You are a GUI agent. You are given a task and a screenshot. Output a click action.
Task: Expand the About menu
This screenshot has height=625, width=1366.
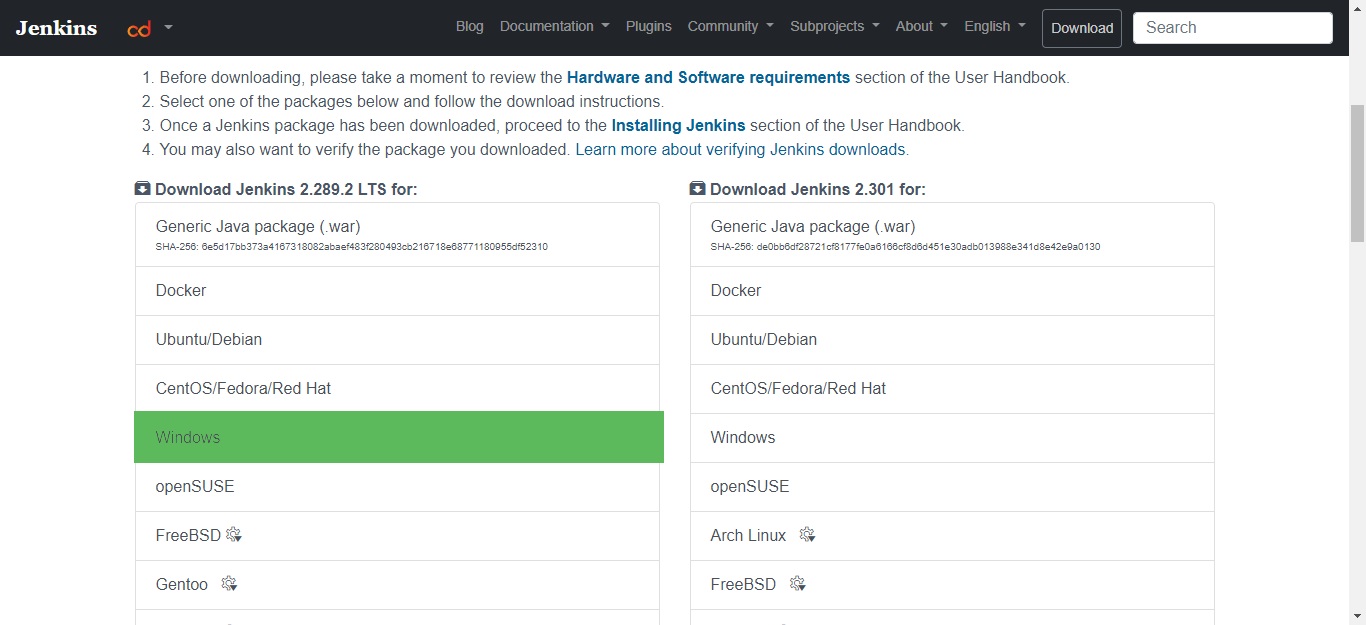[x=921, y=27]
